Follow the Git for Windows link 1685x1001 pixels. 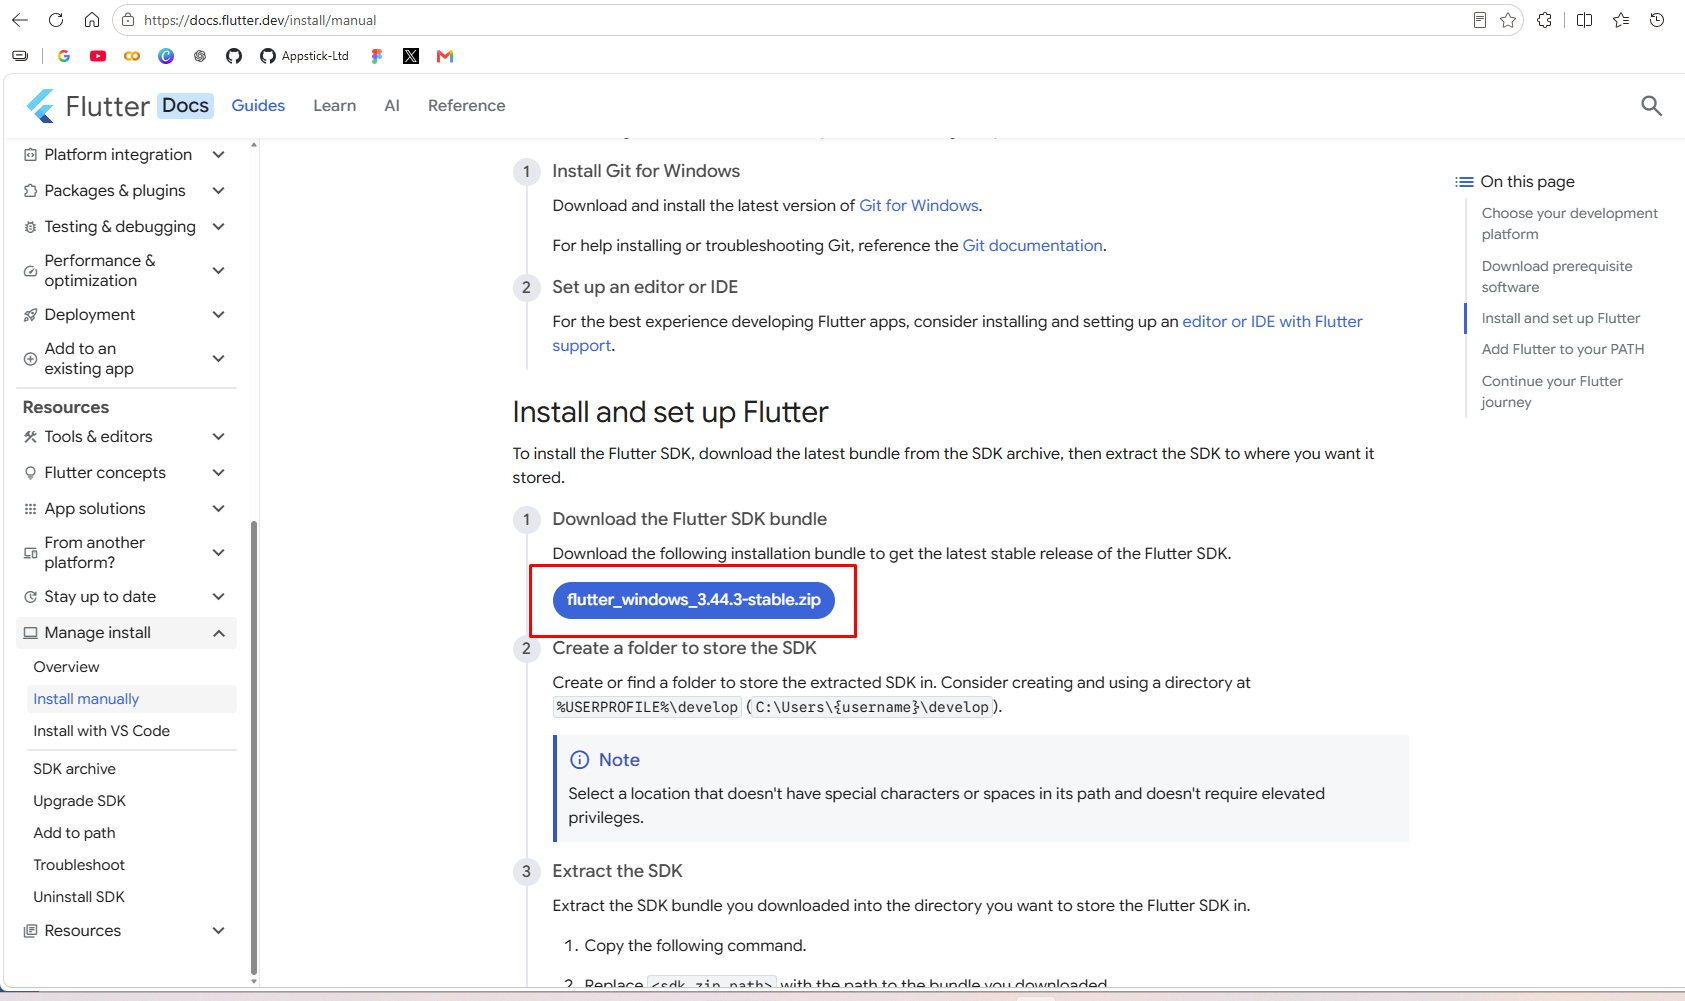pyautogui.click(x=919, y=206)
